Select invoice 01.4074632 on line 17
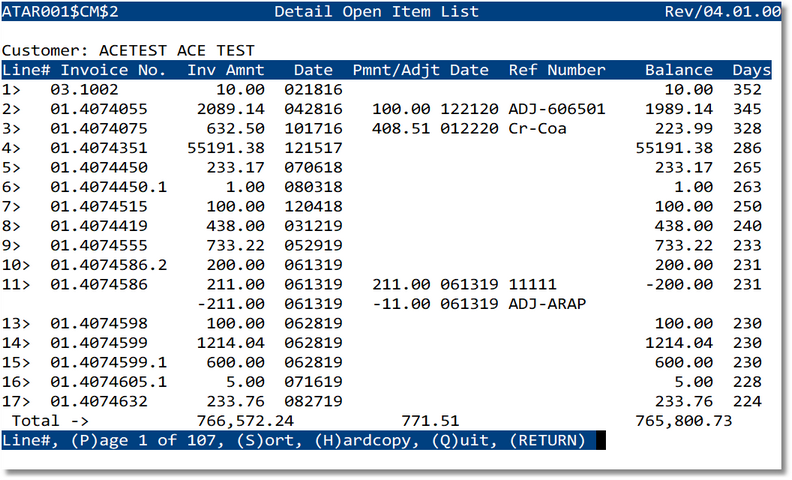The image size is (792, 480). 98,402
